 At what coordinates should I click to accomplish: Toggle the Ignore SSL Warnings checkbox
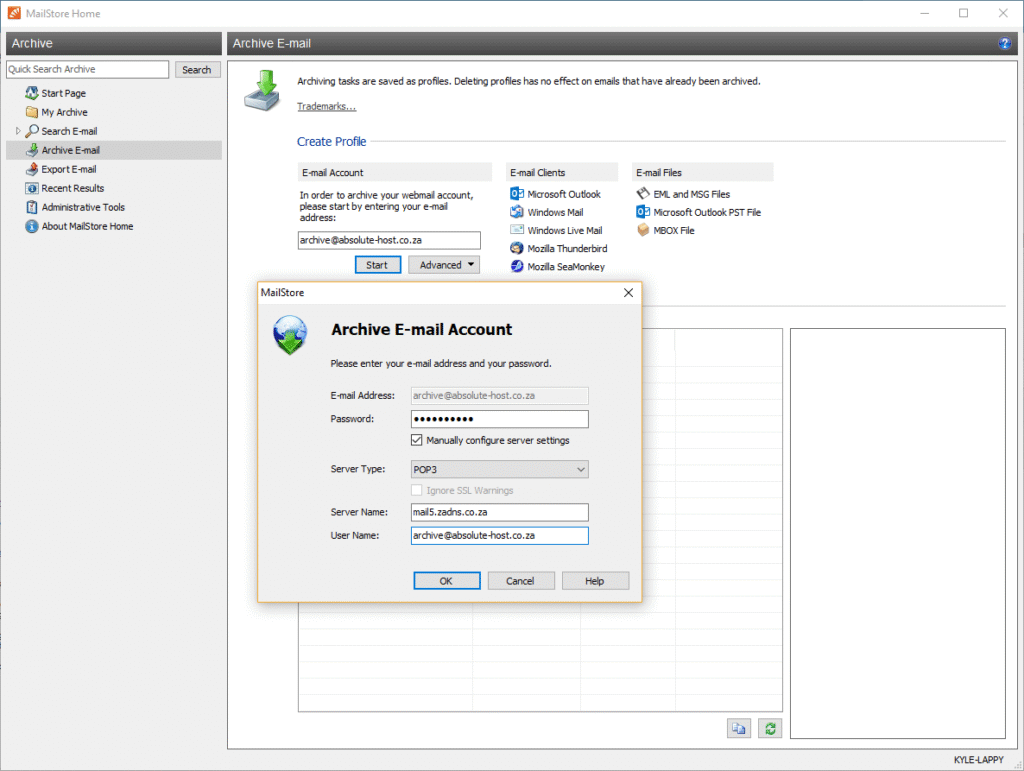pyautogui.click(x=417, y=490)
